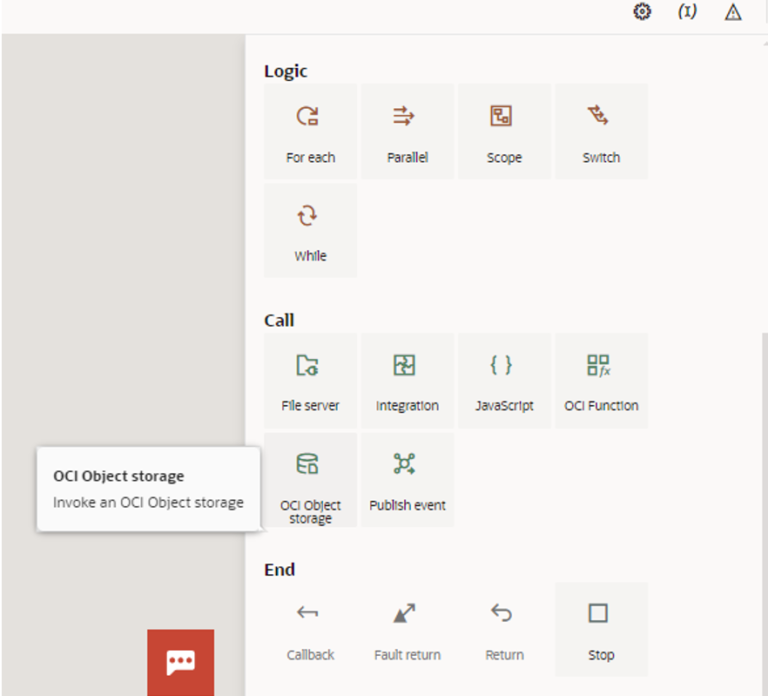
Task: Choose the Scope action tile
Action: (504, 131)
